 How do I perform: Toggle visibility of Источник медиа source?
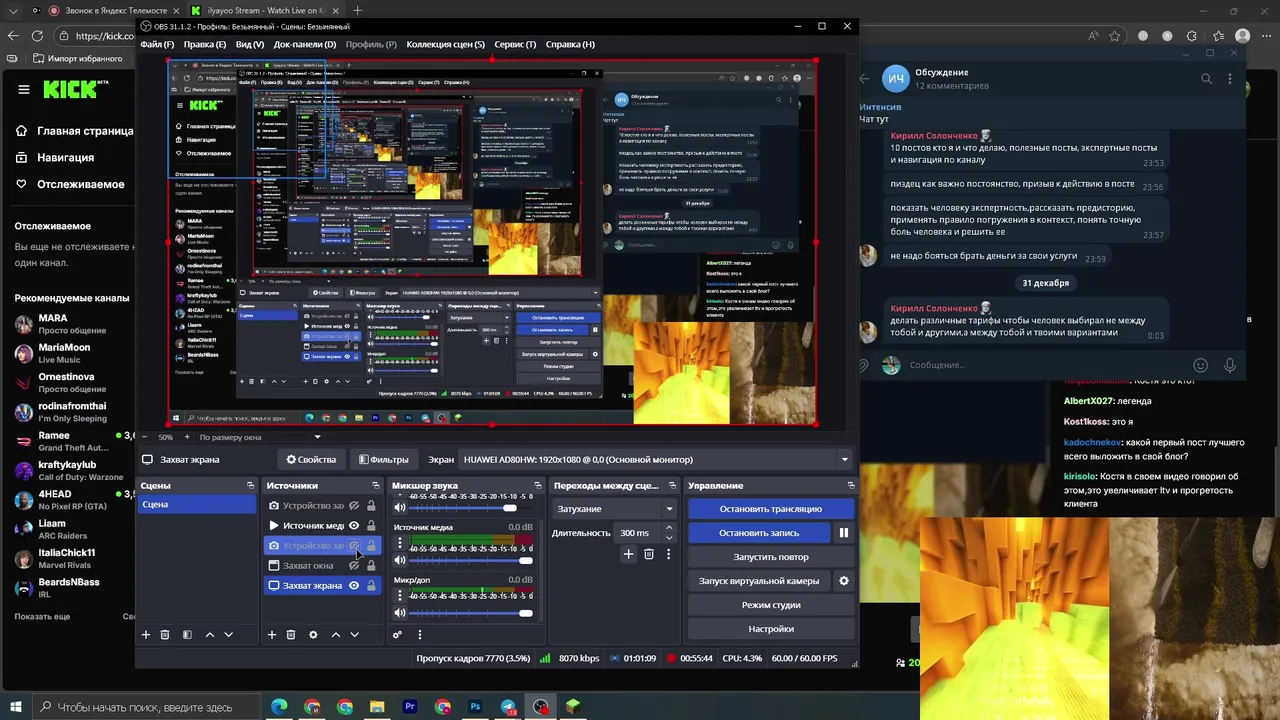pyautogui.click(x=354, y=526)
